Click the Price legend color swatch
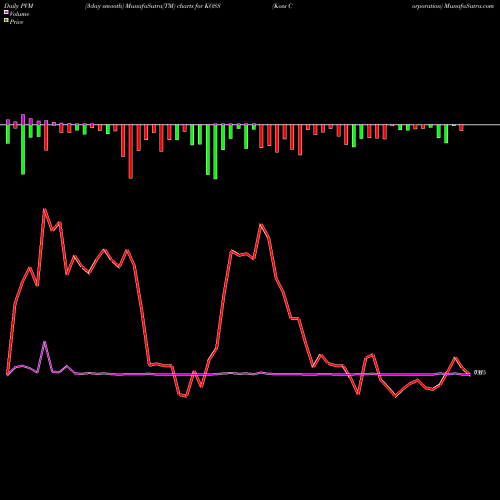The height and width of the screenshot is (500, 500). (x=6, y=20)
